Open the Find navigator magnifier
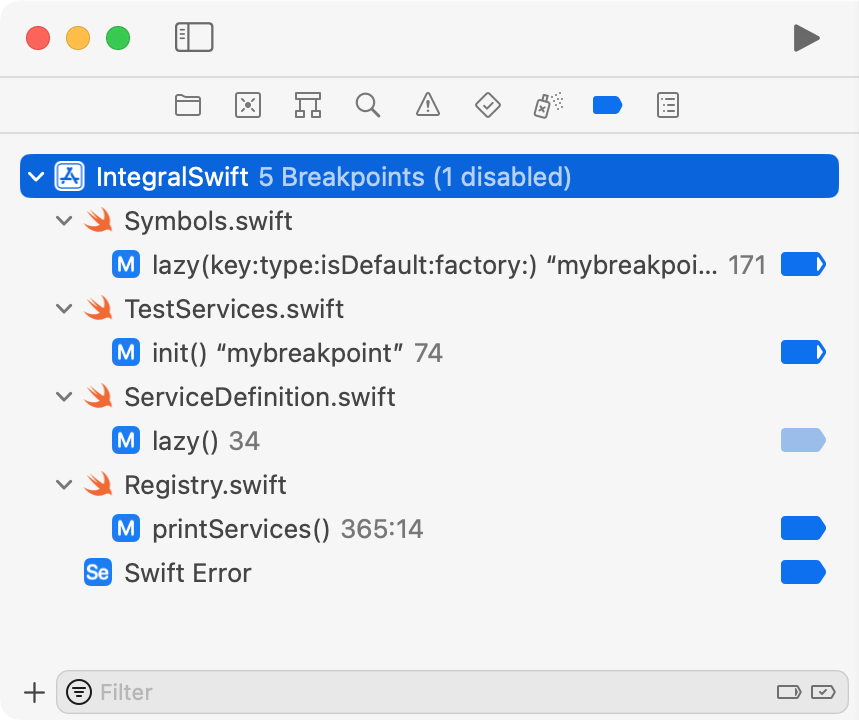 pyautogui.click(x=368, y=105)
